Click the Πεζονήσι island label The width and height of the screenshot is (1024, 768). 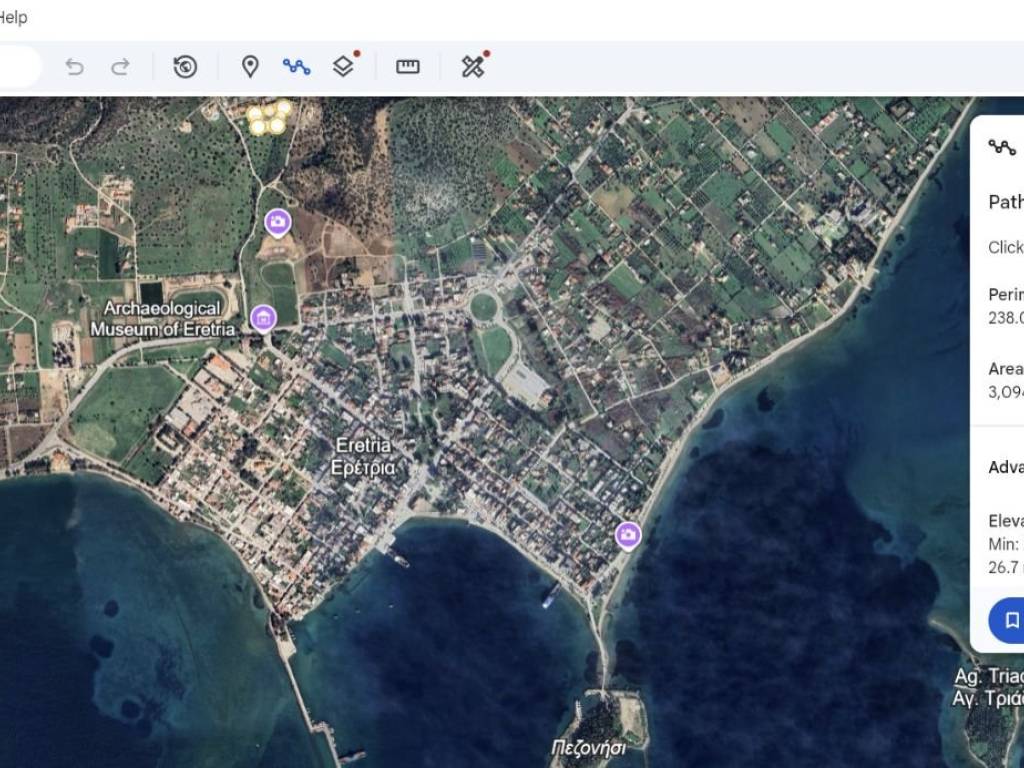pos(588,748)
